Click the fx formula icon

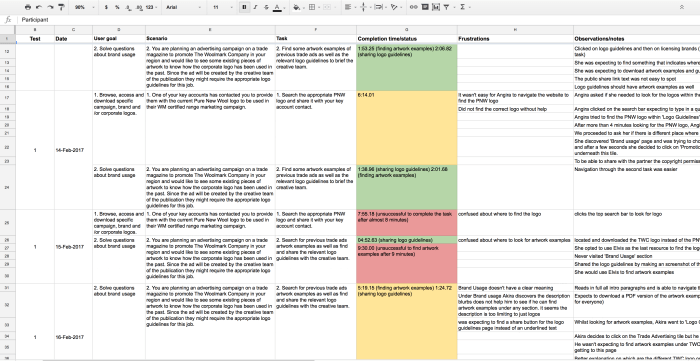pyautogui.click(x=8, y=20)
